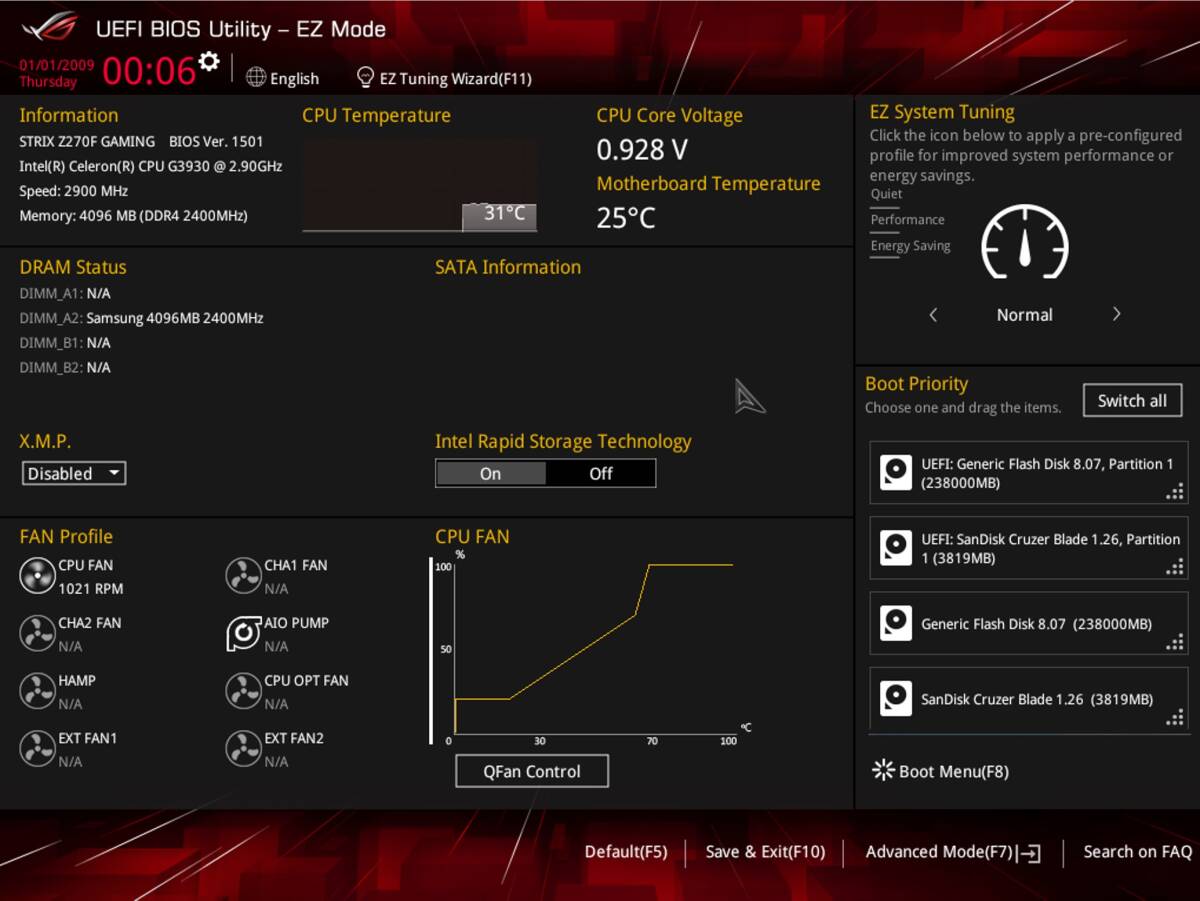Click Generic Flash Disk 8.07 (238000MB) boot entry text

[x=1036, y=624]
